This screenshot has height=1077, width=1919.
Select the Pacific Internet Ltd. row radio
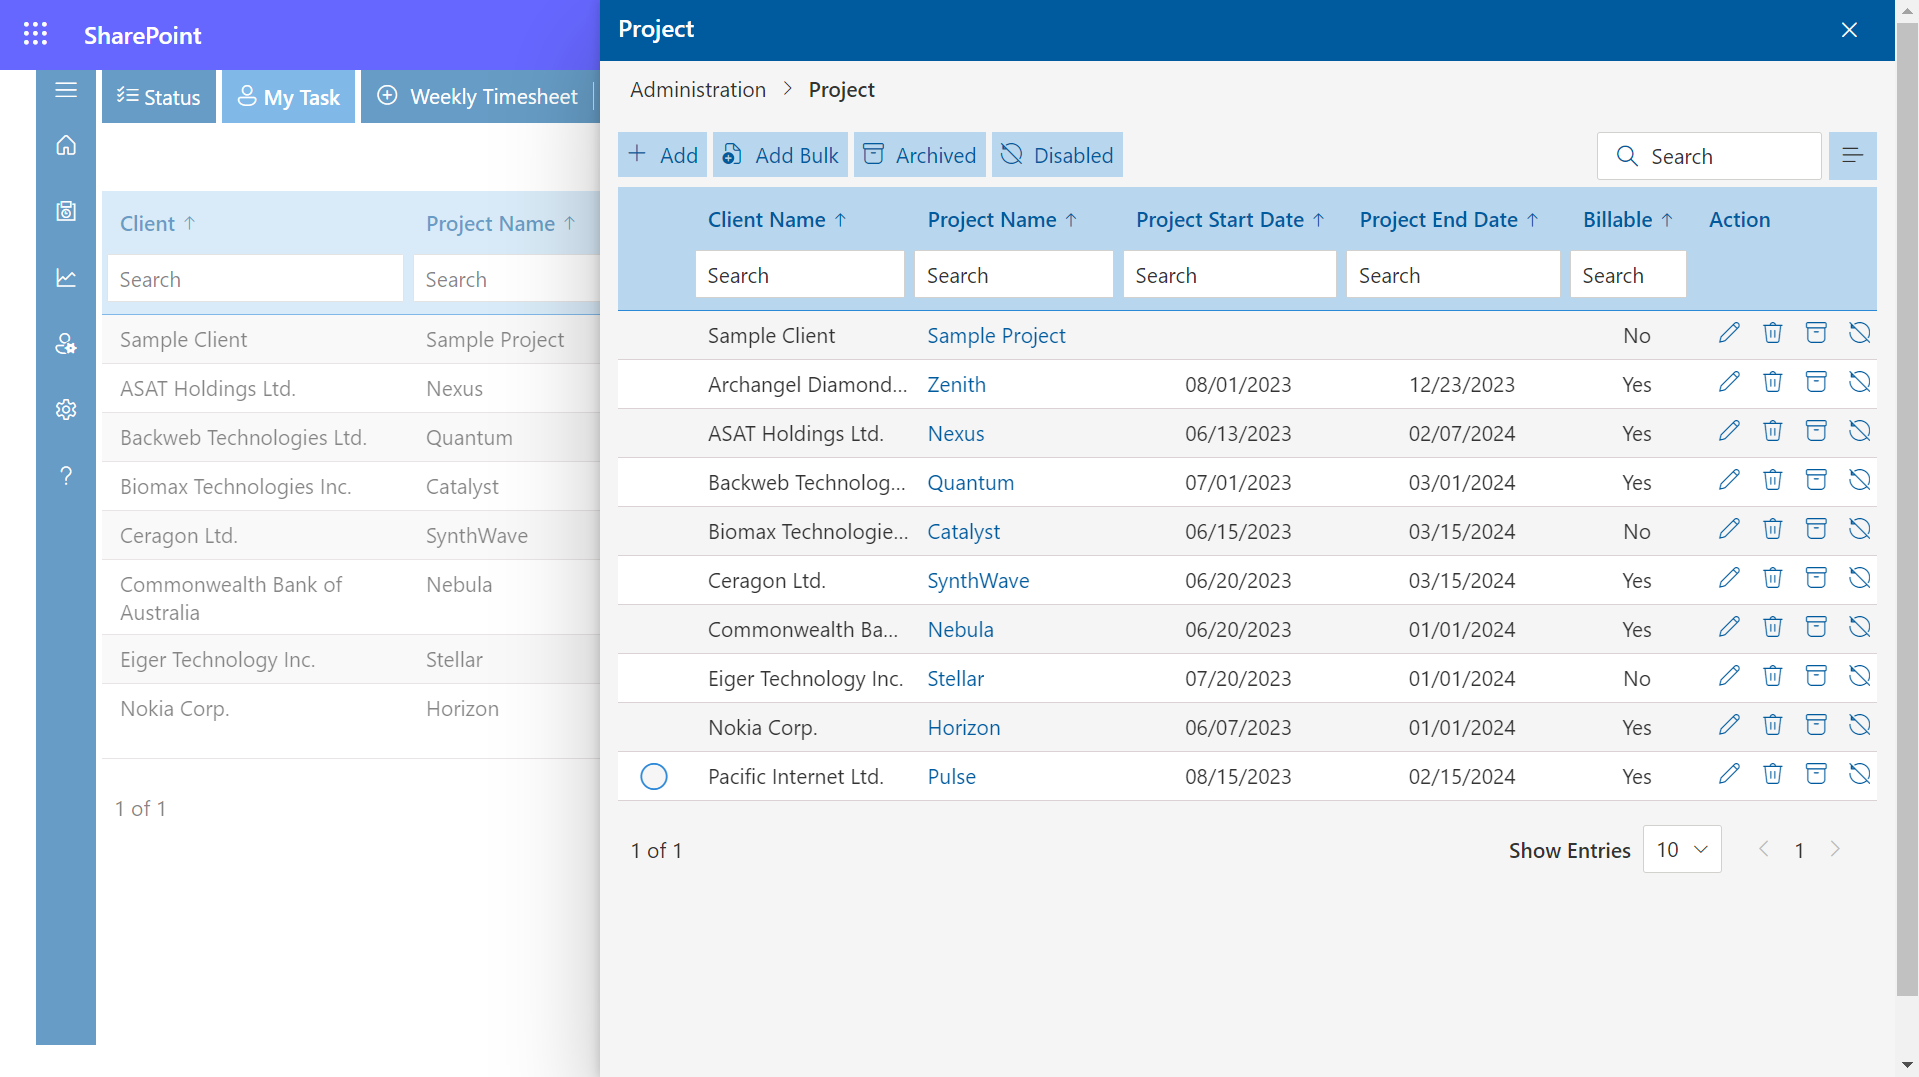tap(654, 777)
